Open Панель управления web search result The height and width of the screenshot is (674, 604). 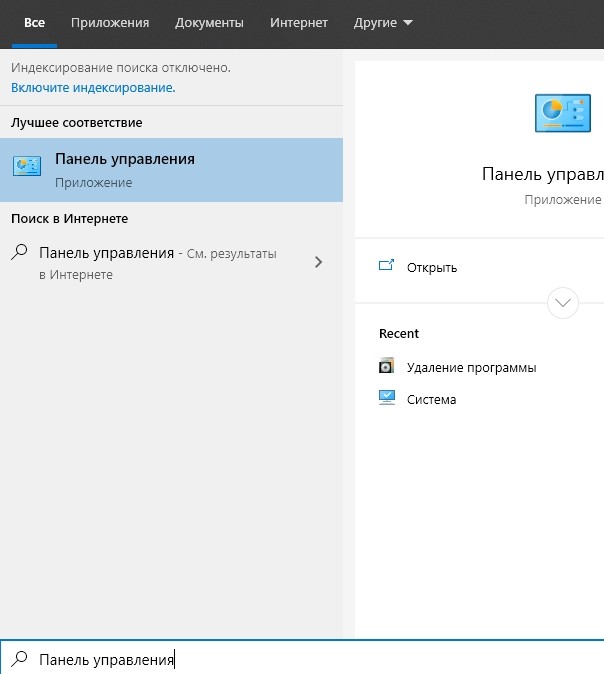coord(172,263)
